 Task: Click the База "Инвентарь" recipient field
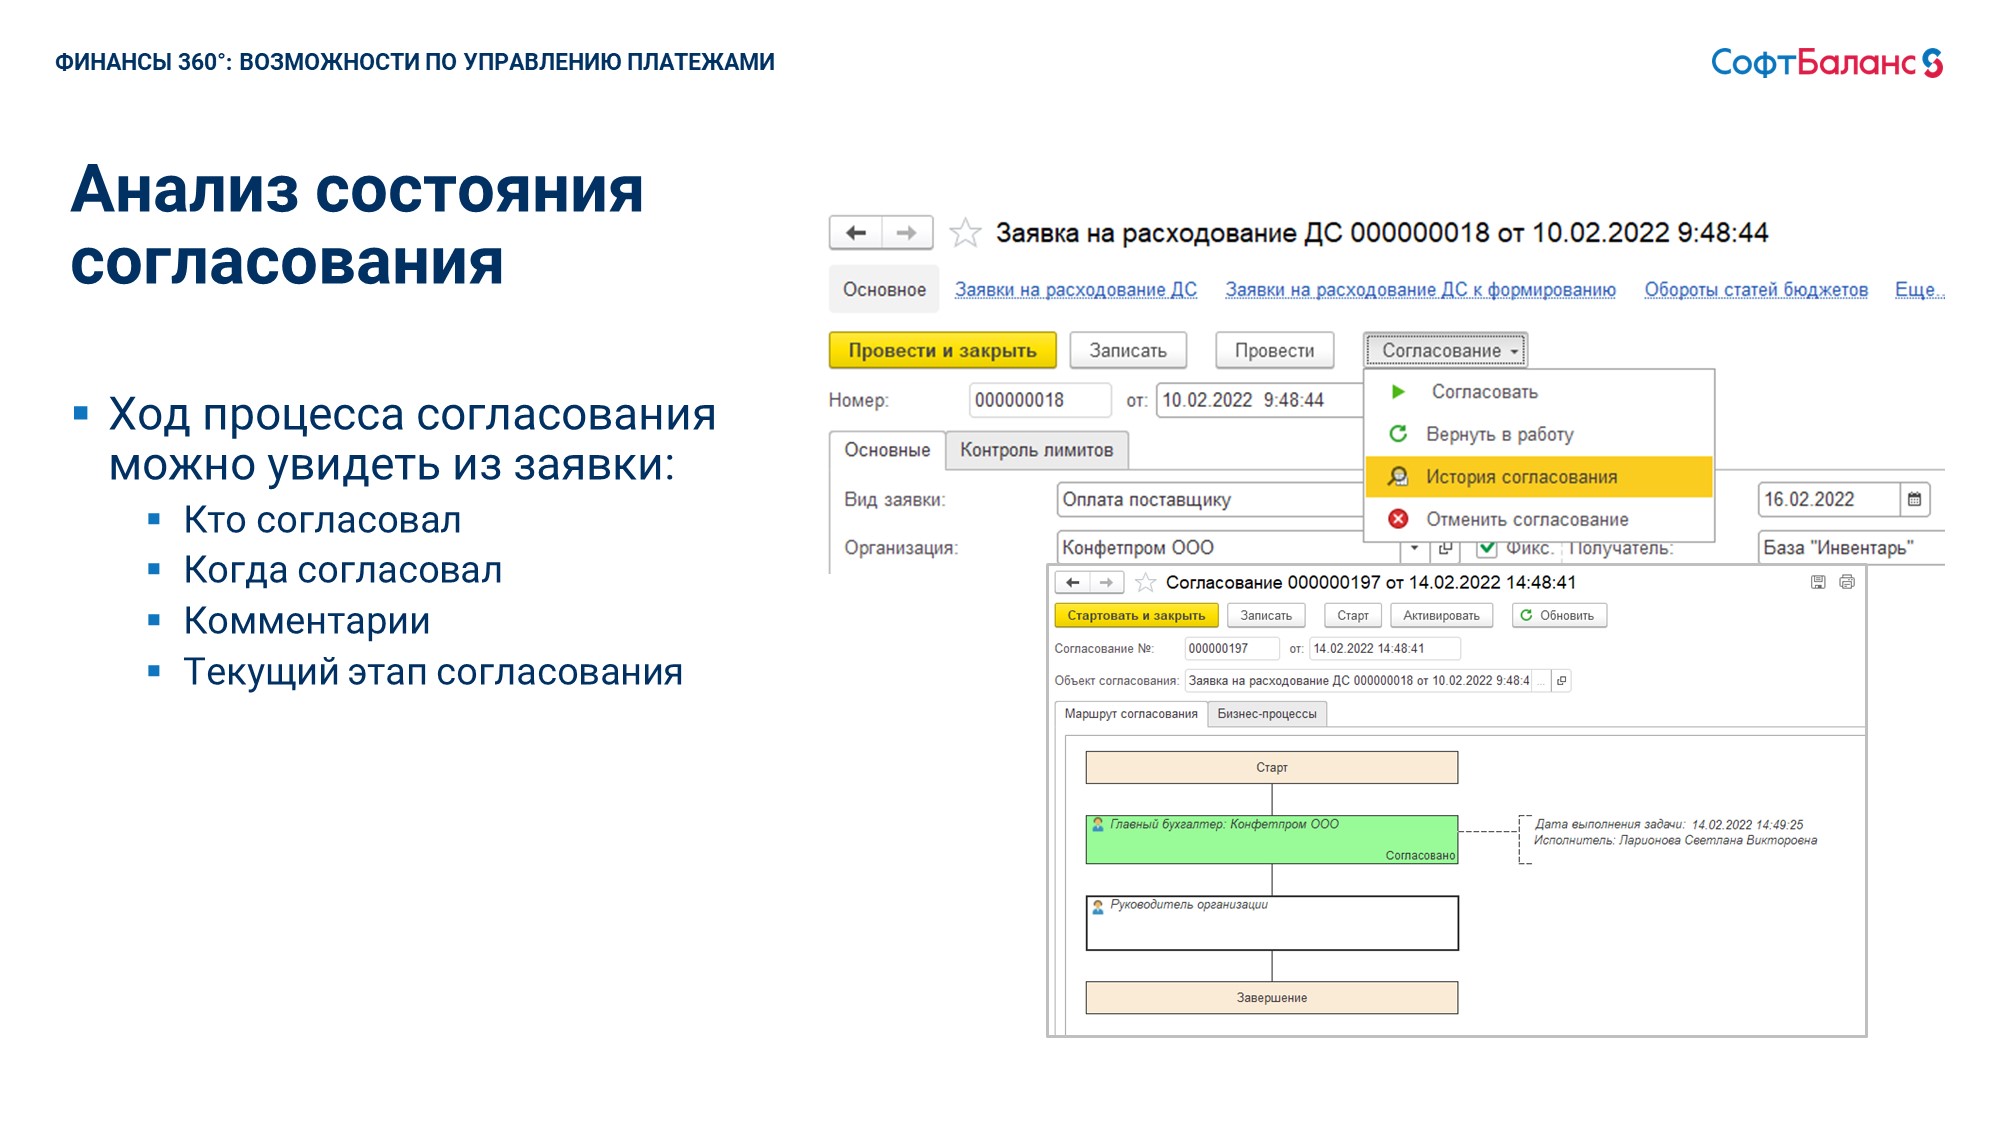1851,548
